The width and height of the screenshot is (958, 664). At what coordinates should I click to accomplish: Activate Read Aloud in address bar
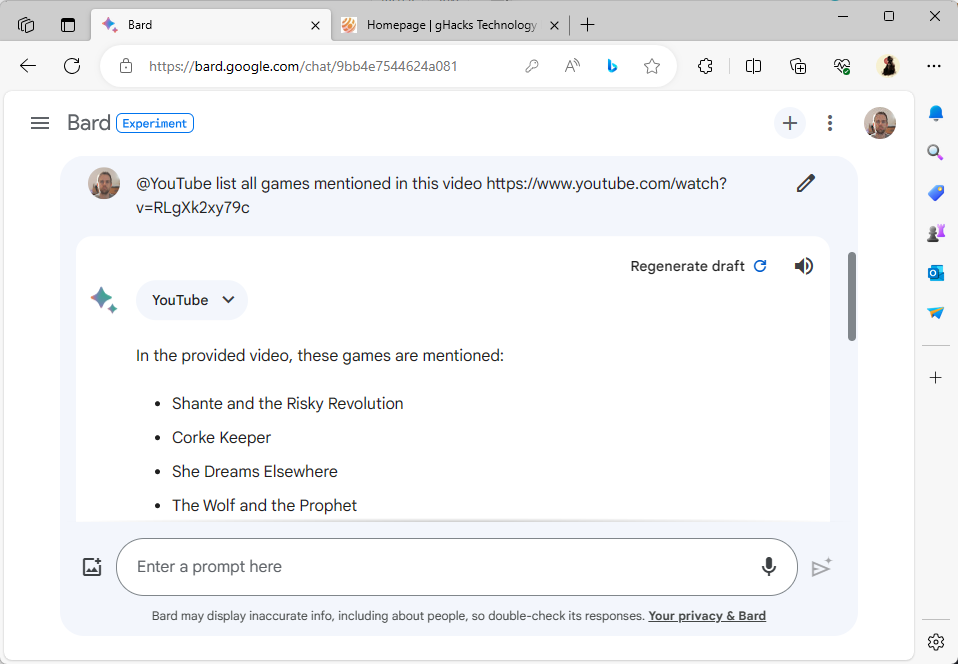pos(572,66)
